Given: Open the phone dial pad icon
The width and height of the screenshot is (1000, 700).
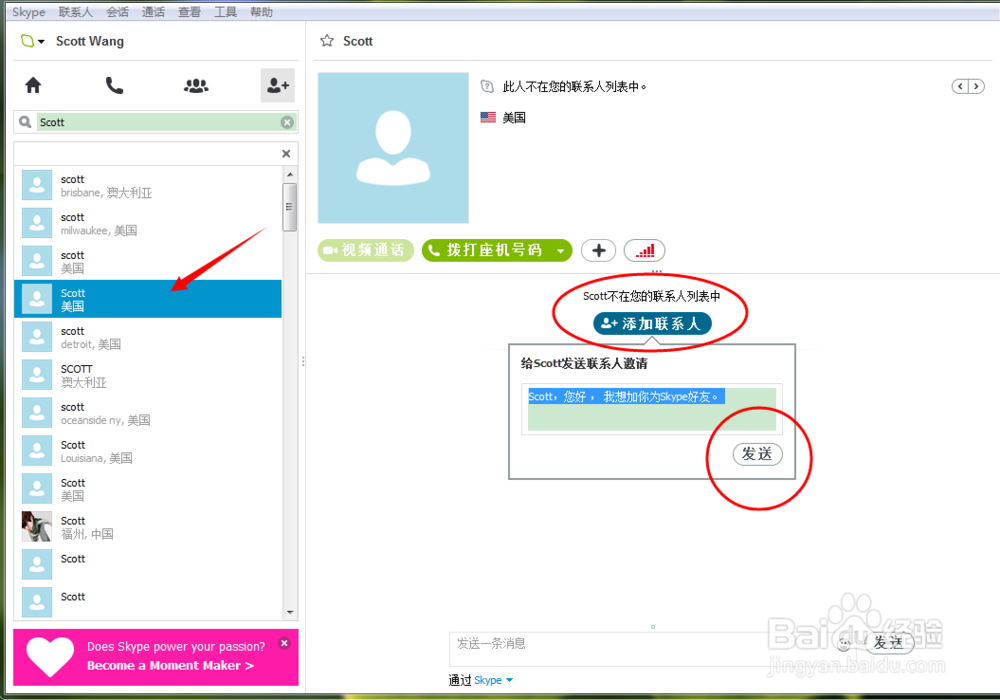Looking at the screenshot, I should tap(114, 85).
